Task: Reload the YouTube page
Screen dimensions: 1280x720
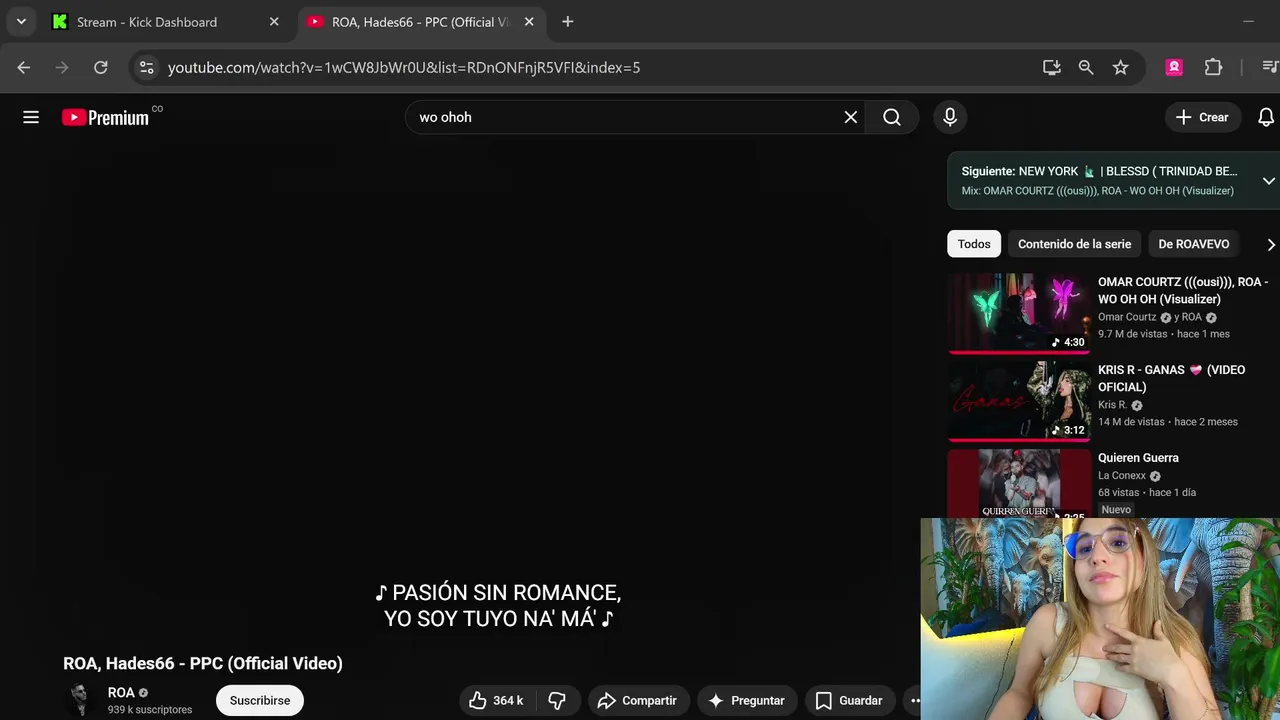Action: coord(100,67)
